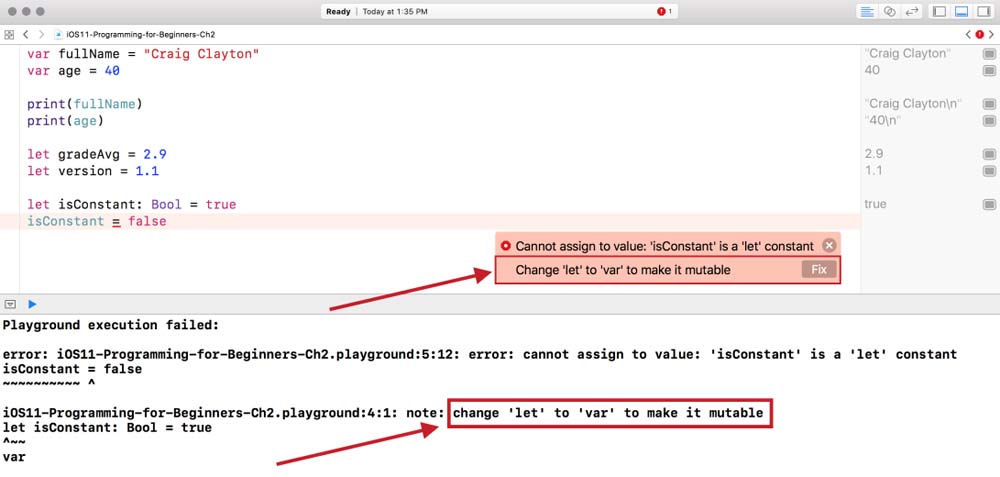
Task: Quick Look the 2.9 gradeAvg result
Action: click(x=989, y=154)
